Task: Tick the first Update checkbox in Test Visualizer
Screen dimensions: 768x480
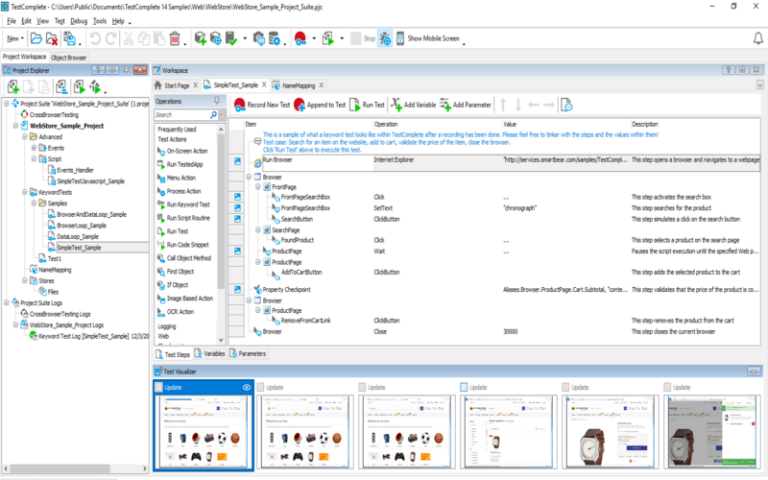Action: pyautogui.click(x=160, y=386)
